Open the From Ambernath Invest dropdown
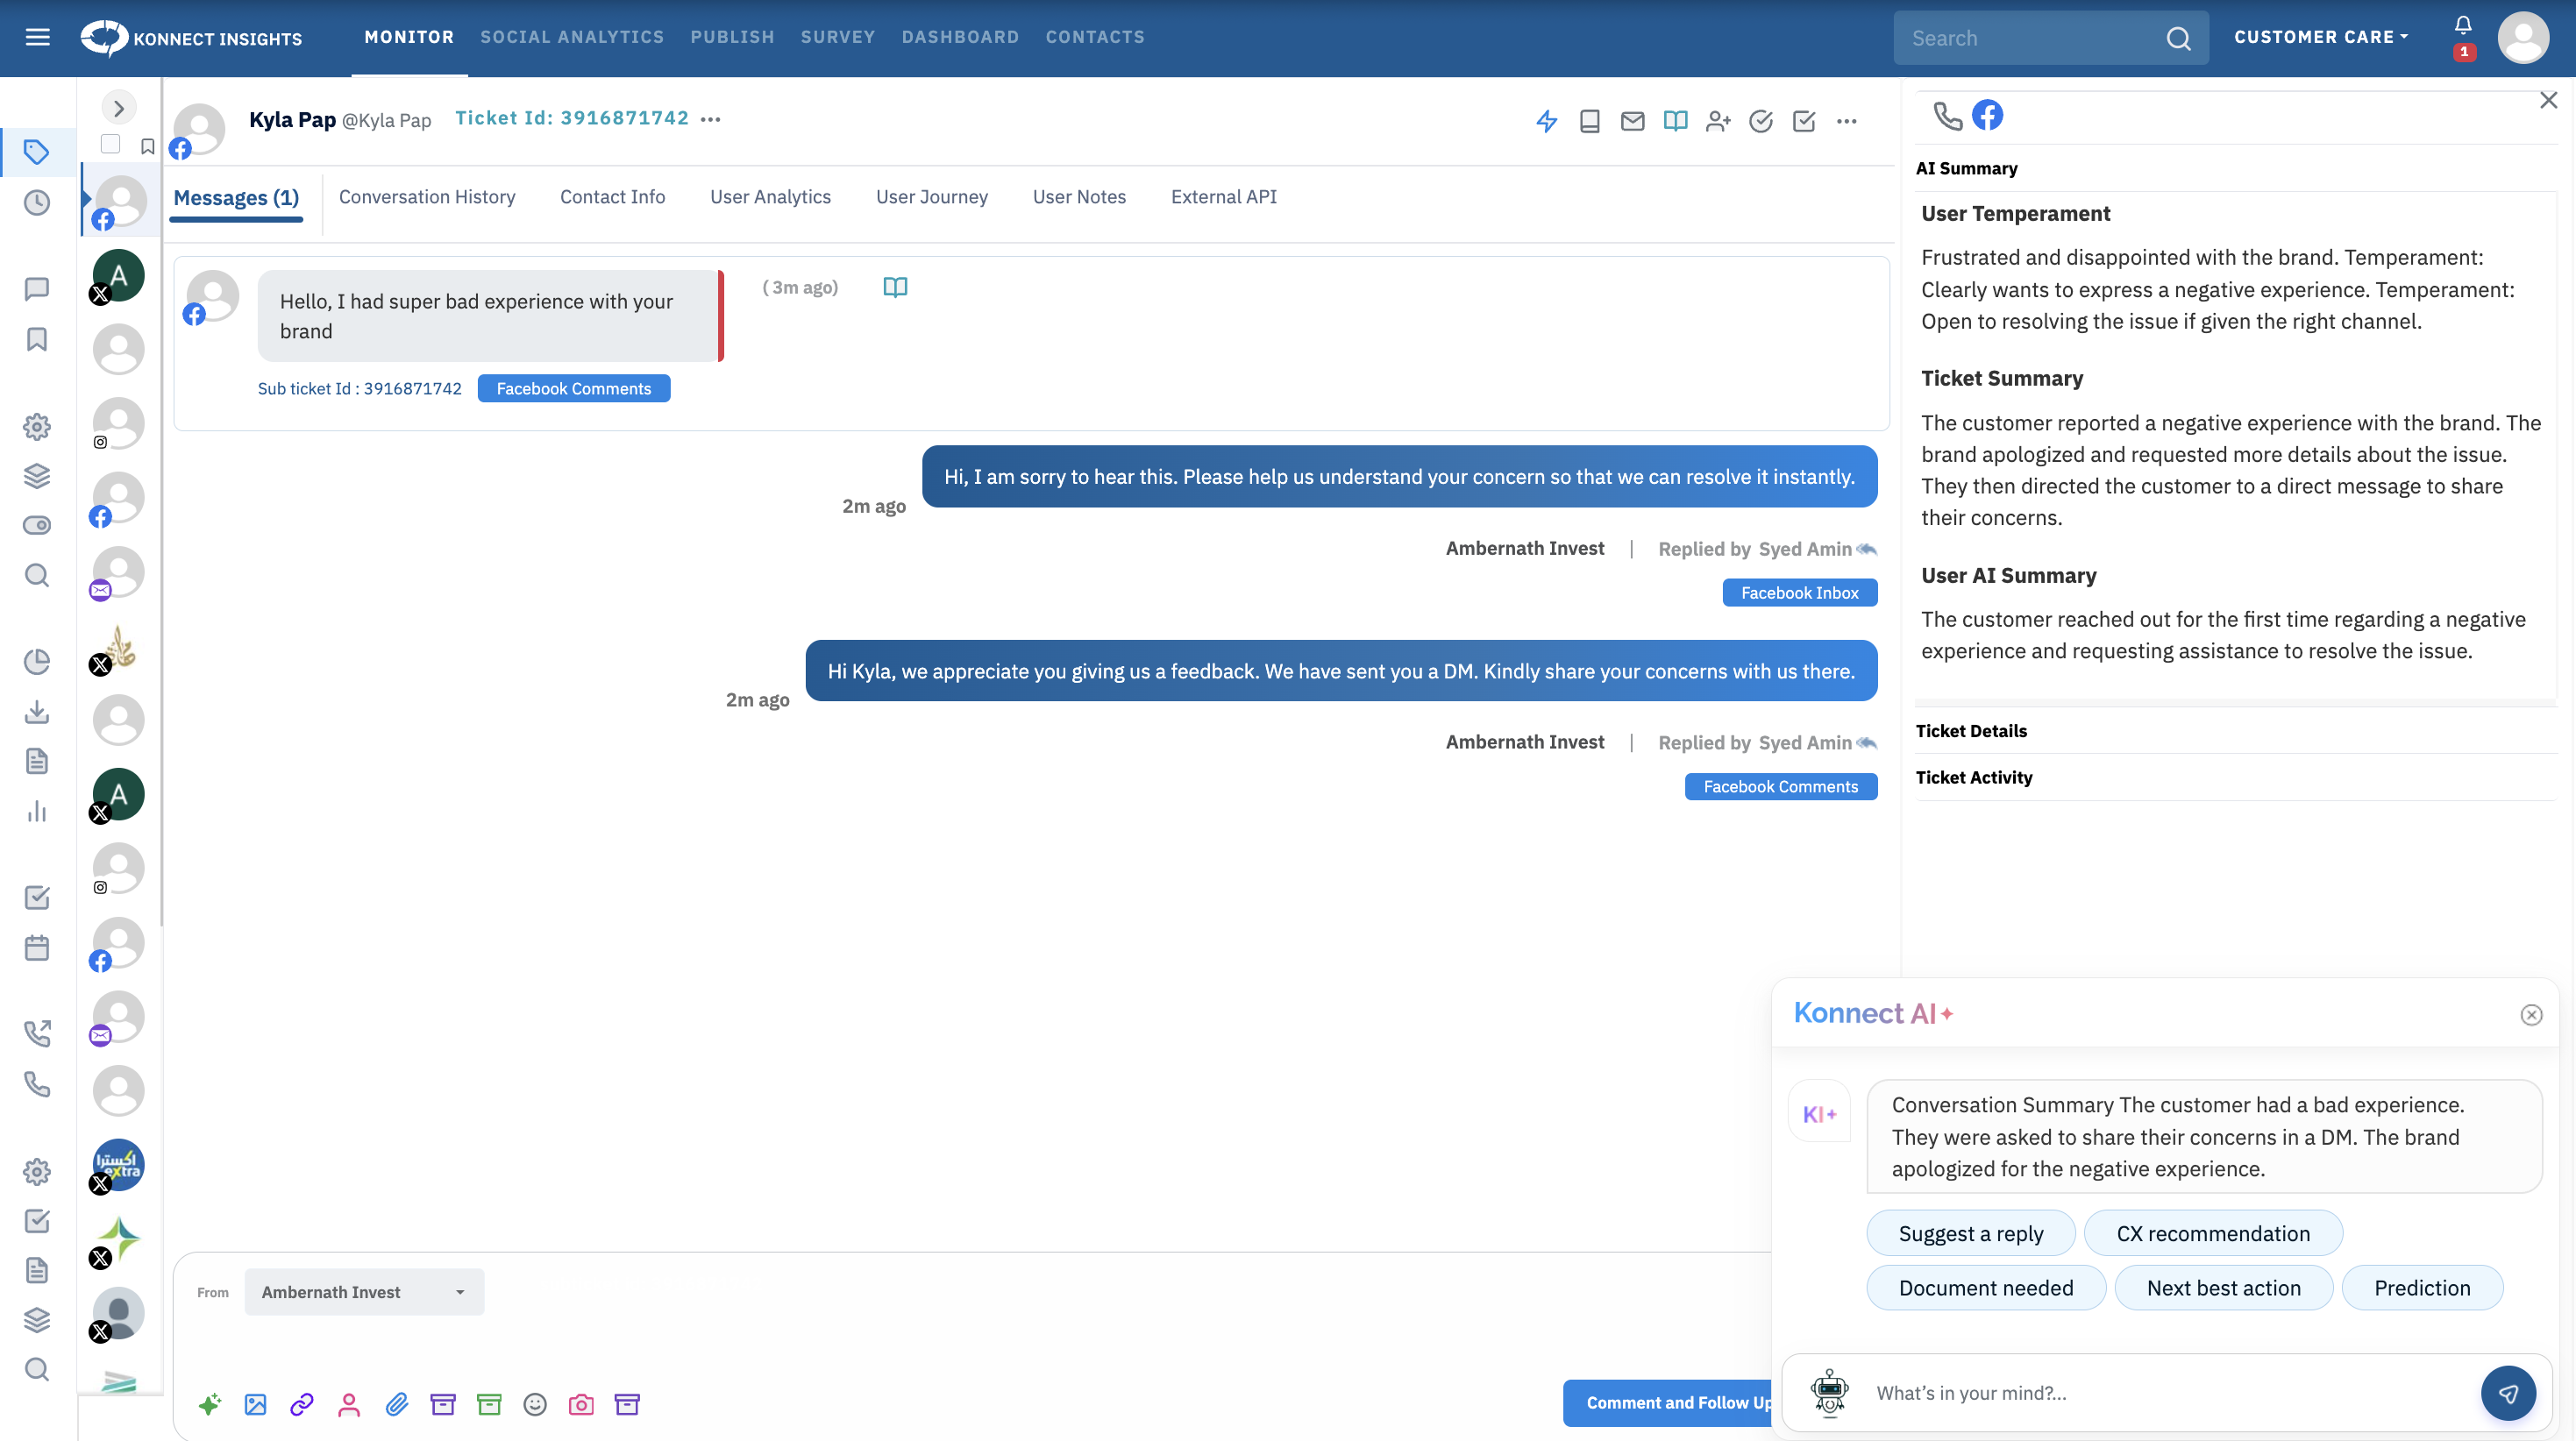 [364, 1292]
